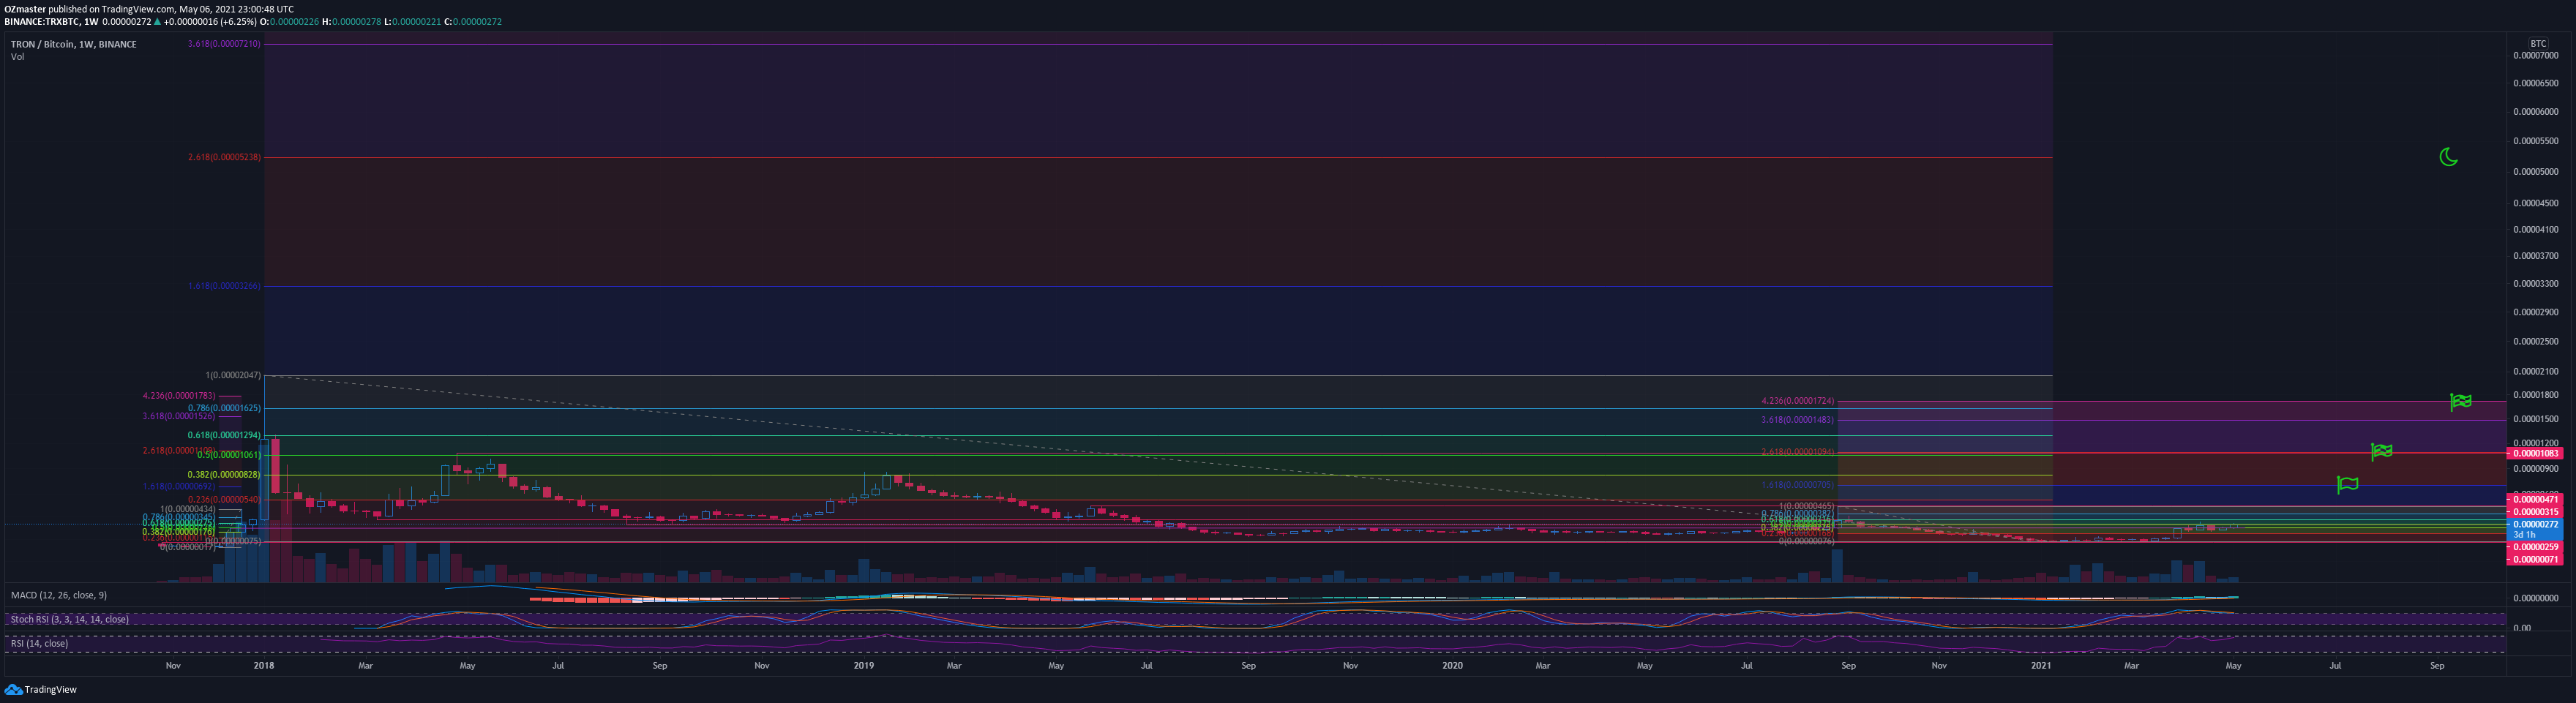Click the open value O:0.00000226 in the header
2576x703 pixels.
pos(289,21)
